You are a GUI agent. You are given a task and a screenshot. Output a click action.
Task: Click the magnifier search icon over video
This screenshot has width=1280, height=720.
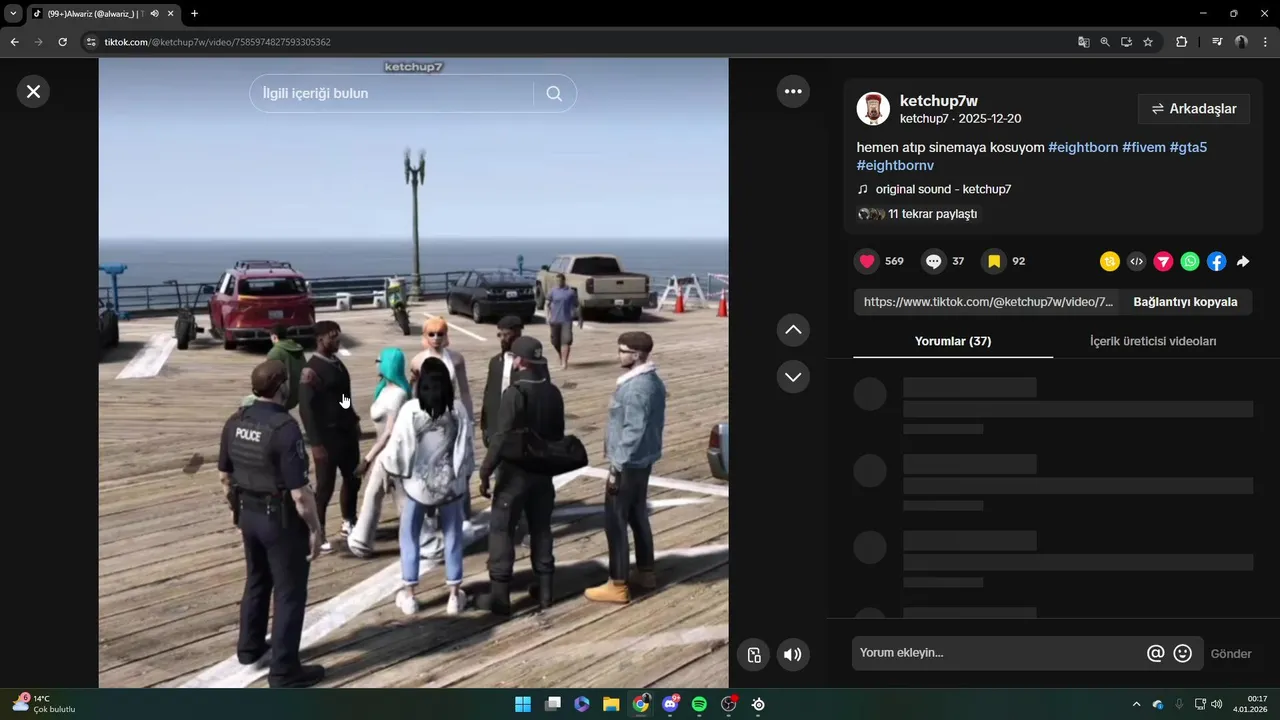pos(554,93)
